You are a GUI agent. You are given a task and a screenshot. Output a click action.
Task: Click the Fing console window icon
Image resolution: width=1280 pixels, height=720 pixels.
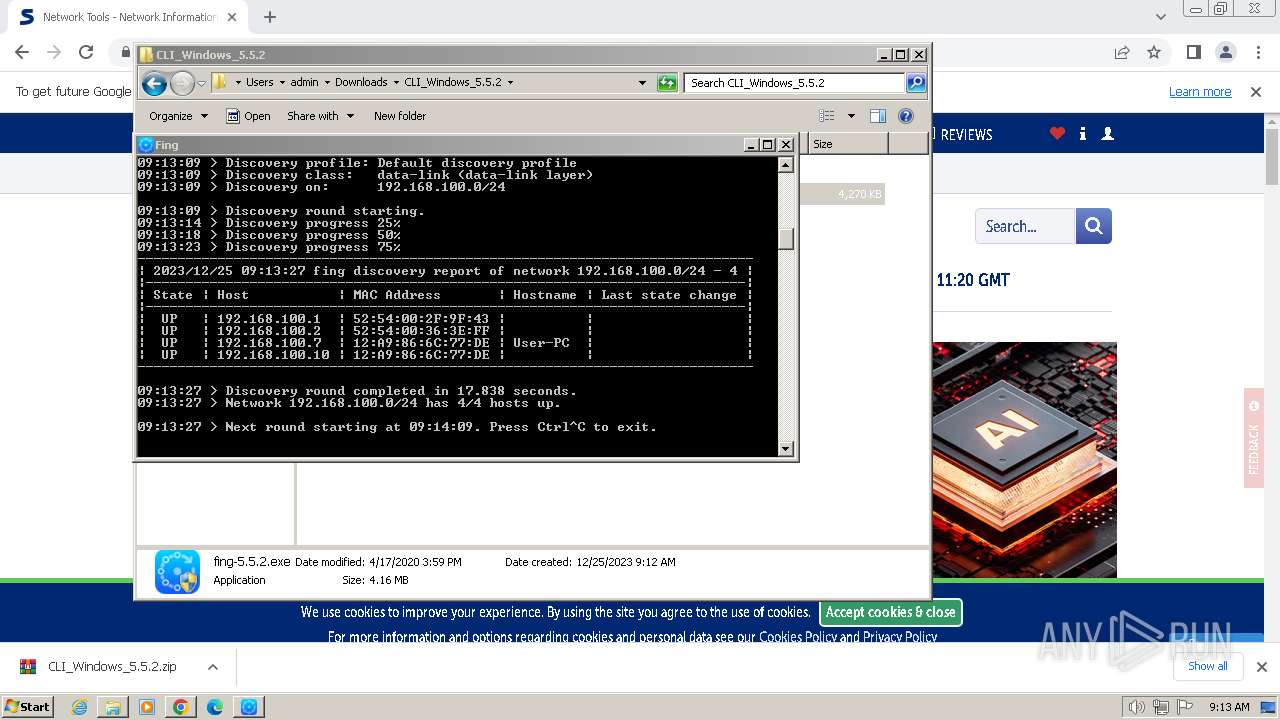tap(146, 145)
